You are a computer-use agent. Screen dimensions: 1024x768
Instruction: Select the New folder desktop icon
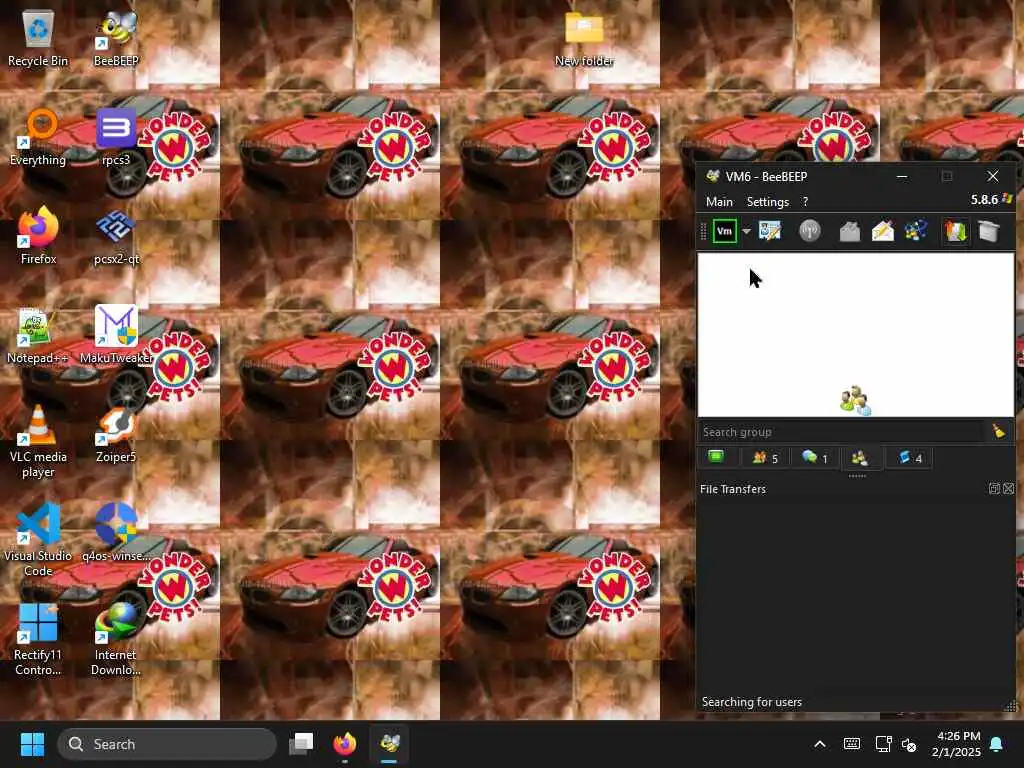[x=584, y=40]
